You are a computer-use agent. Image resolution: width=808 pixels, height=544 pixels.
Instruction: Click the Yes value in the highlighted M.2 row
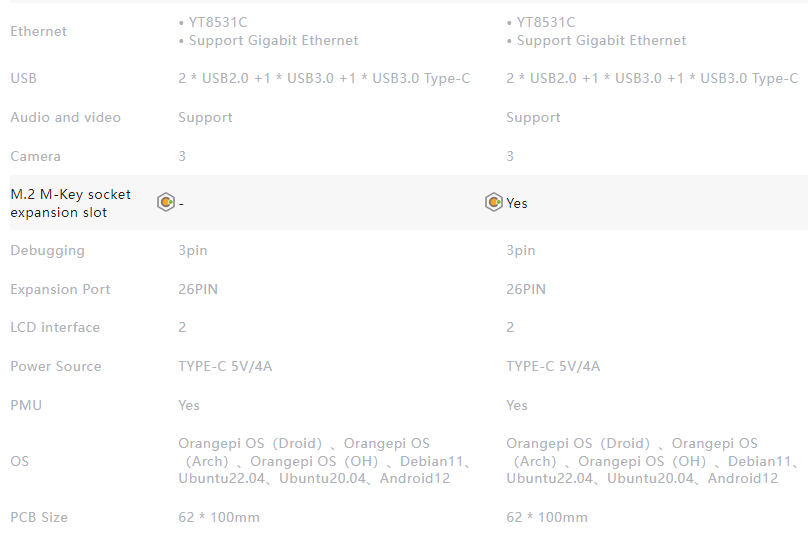(517, 203)
